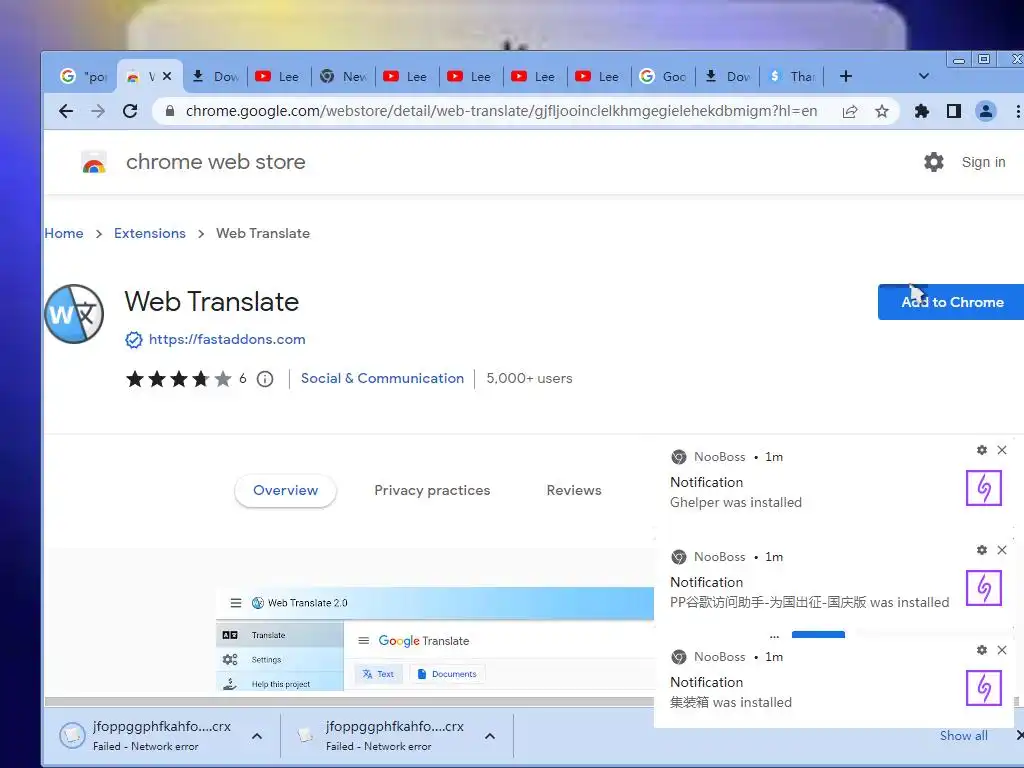Image resolution: width=1024 pixels, height=768 pixels.
Task: Bookmark this page with the star icon
Action: [x=882, y=112]
